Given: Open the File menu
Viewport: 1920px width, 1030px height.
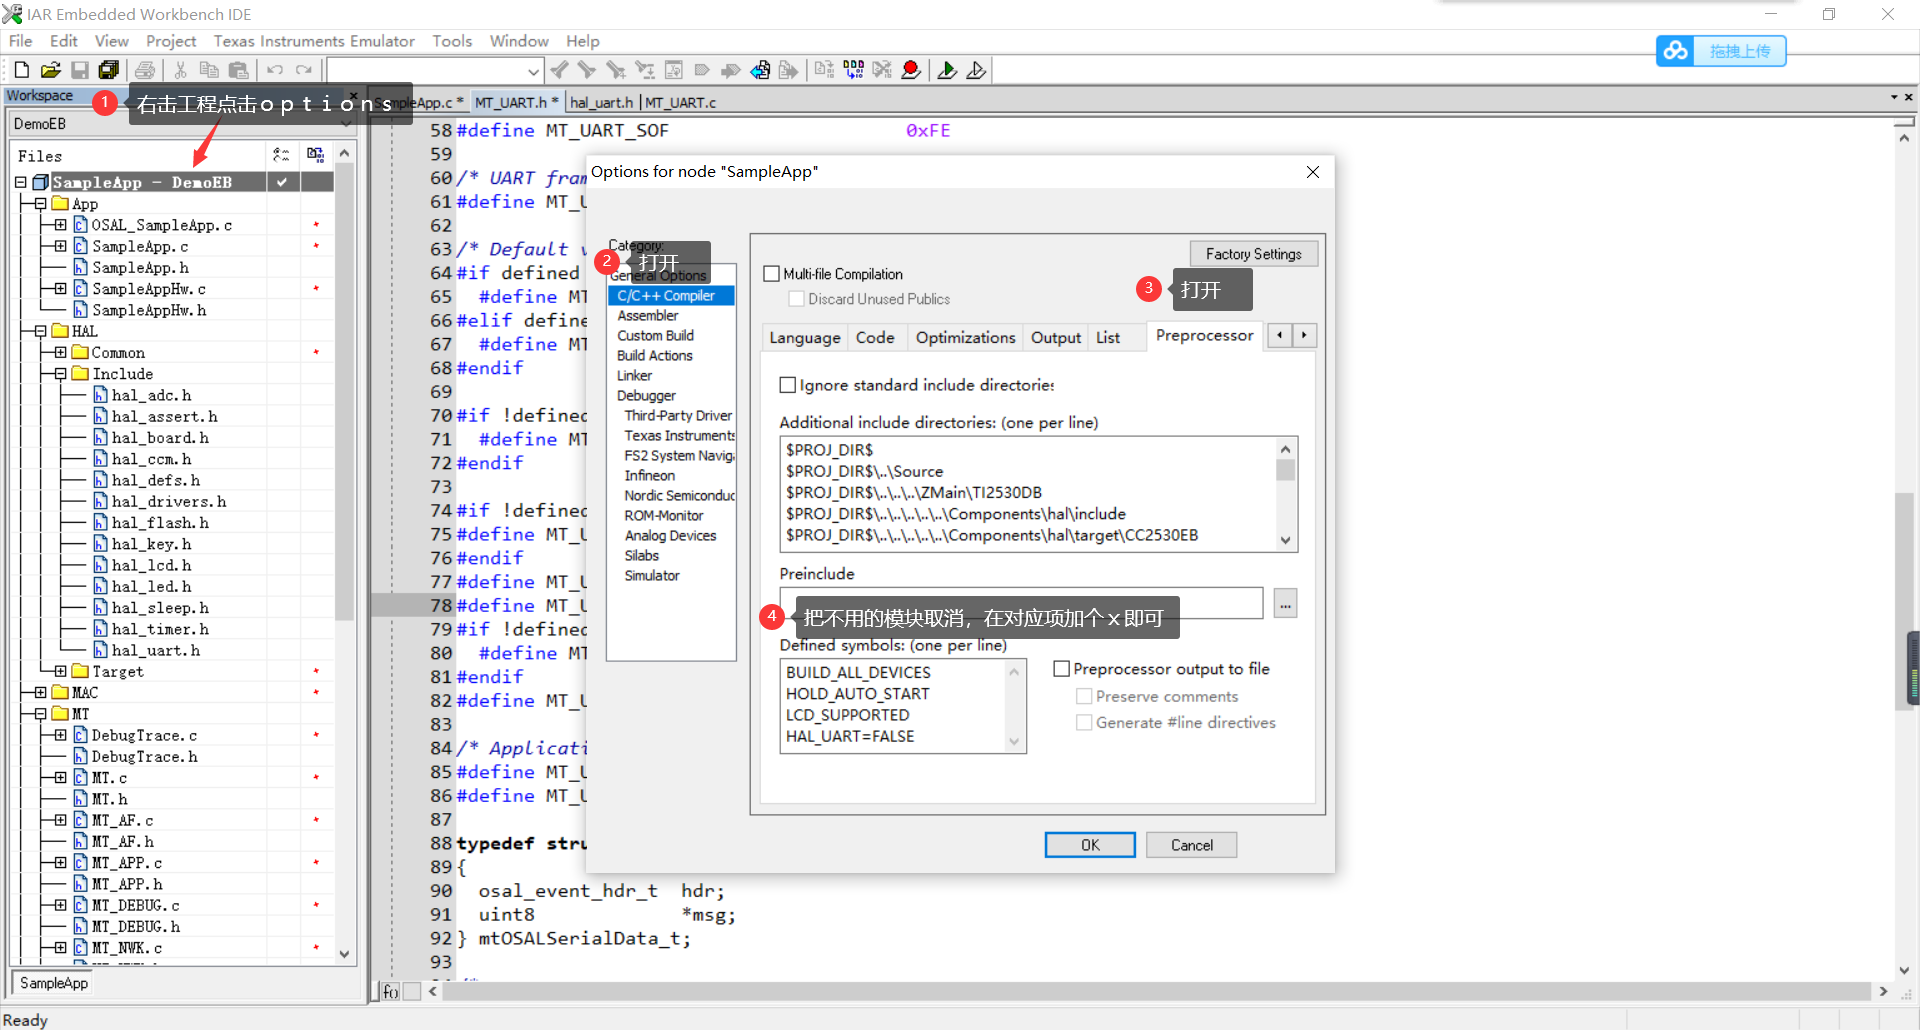Looking at the screenshot, I should point(21,41).
